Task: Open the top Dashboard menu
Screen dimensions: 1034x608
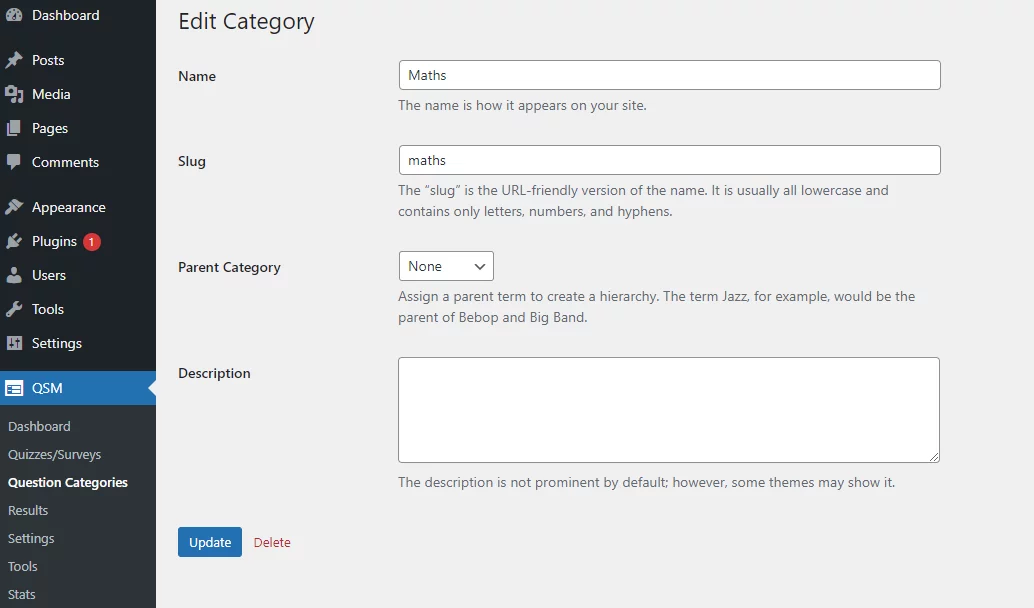Action: pyautogui.click(x=78, y=15)
